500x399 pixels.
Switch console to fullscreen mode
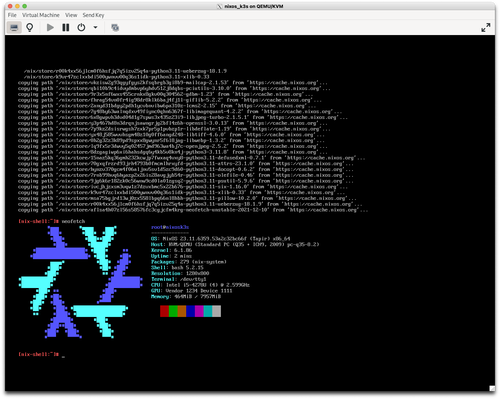coord(486,28)
